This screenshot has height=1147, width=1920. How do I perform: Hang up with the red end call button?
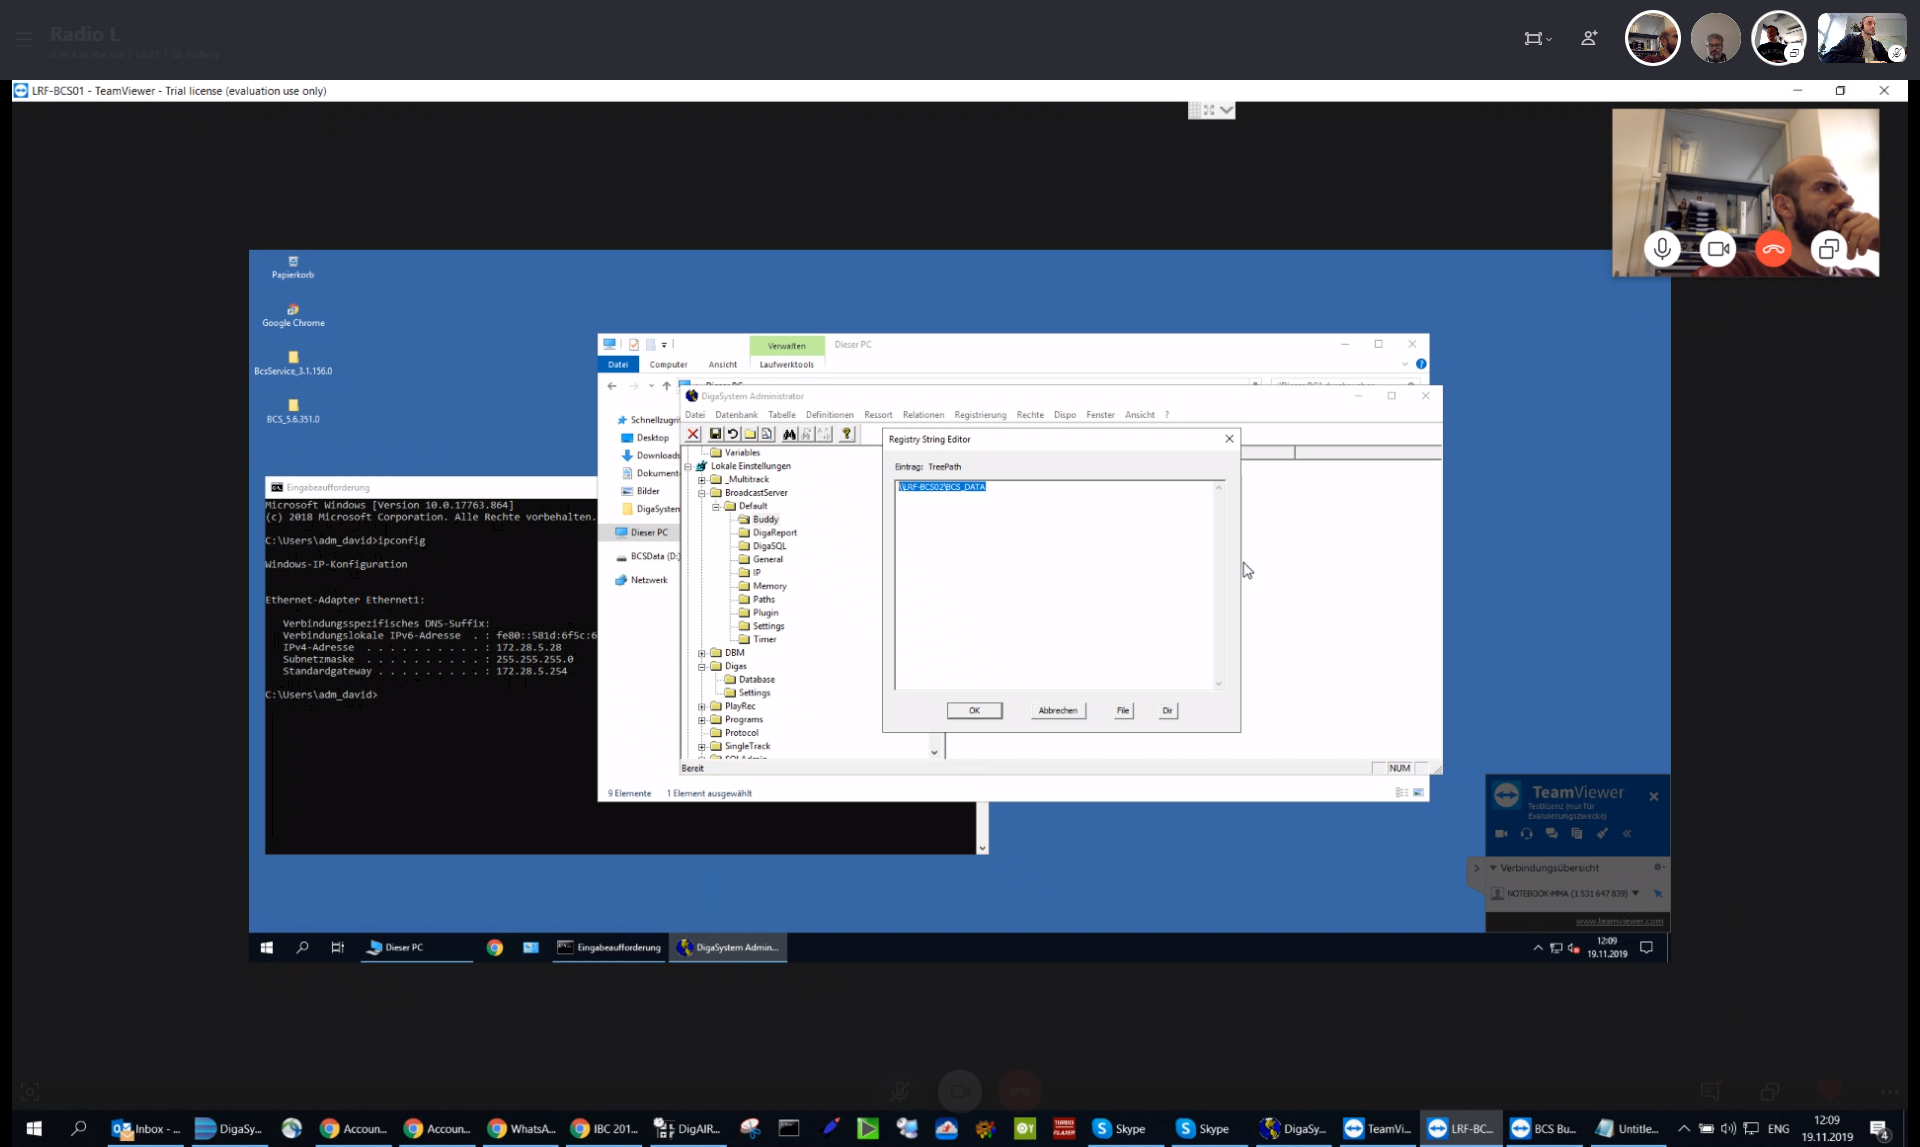point(1773,249)
